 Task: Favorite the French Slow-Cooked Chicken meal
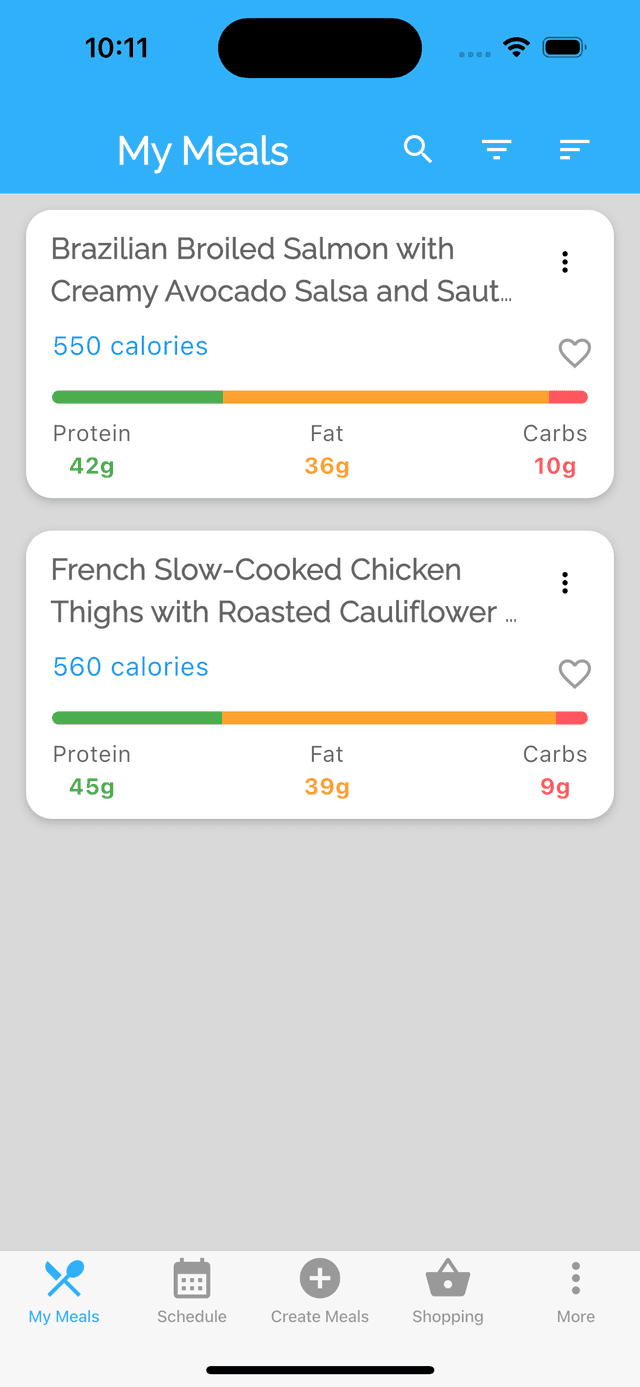point(574,674)
